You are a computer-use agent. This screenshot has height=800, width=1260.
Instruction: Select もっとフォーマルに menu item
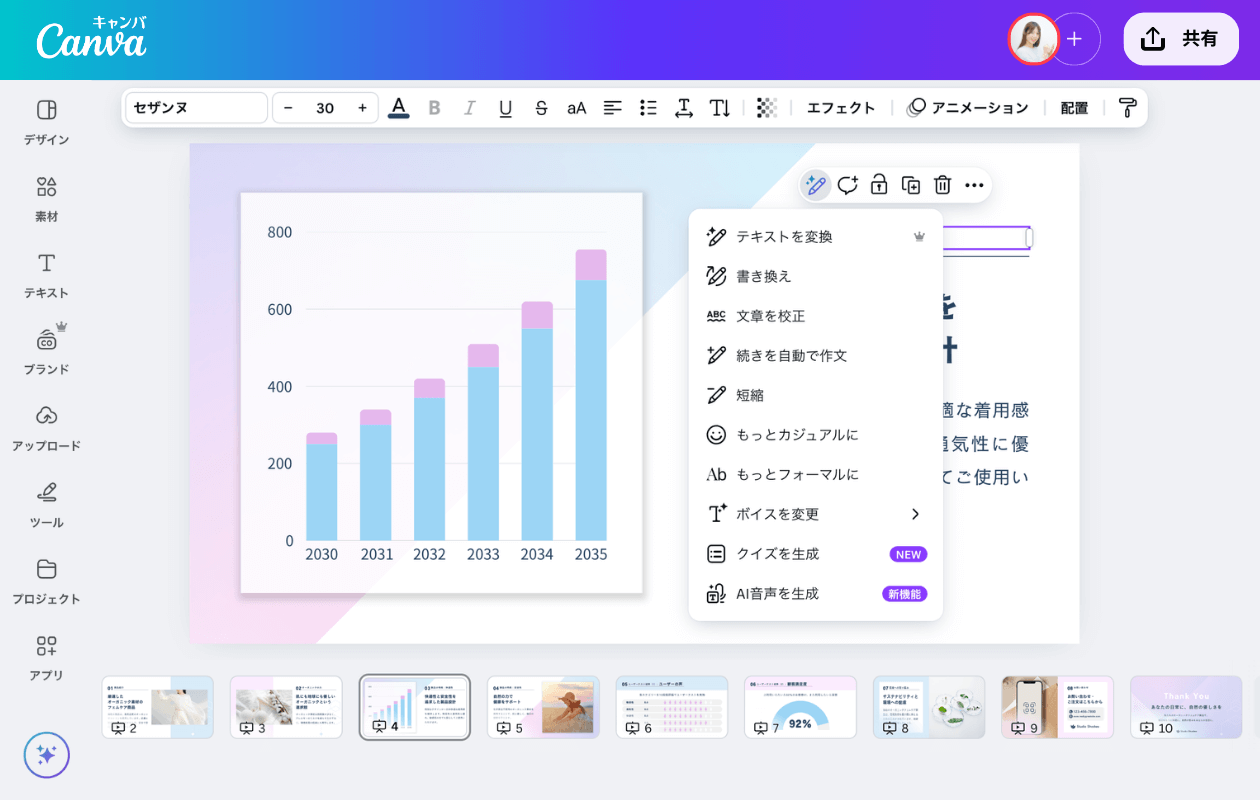coord(816,475)
